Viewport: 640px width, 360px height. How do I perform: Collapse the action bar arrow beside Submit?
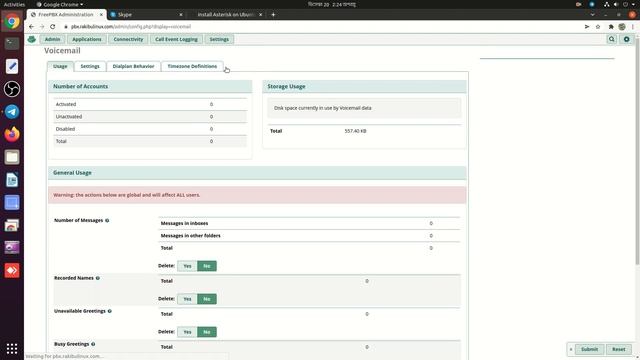pyautogui.click(x=571, y=349)
